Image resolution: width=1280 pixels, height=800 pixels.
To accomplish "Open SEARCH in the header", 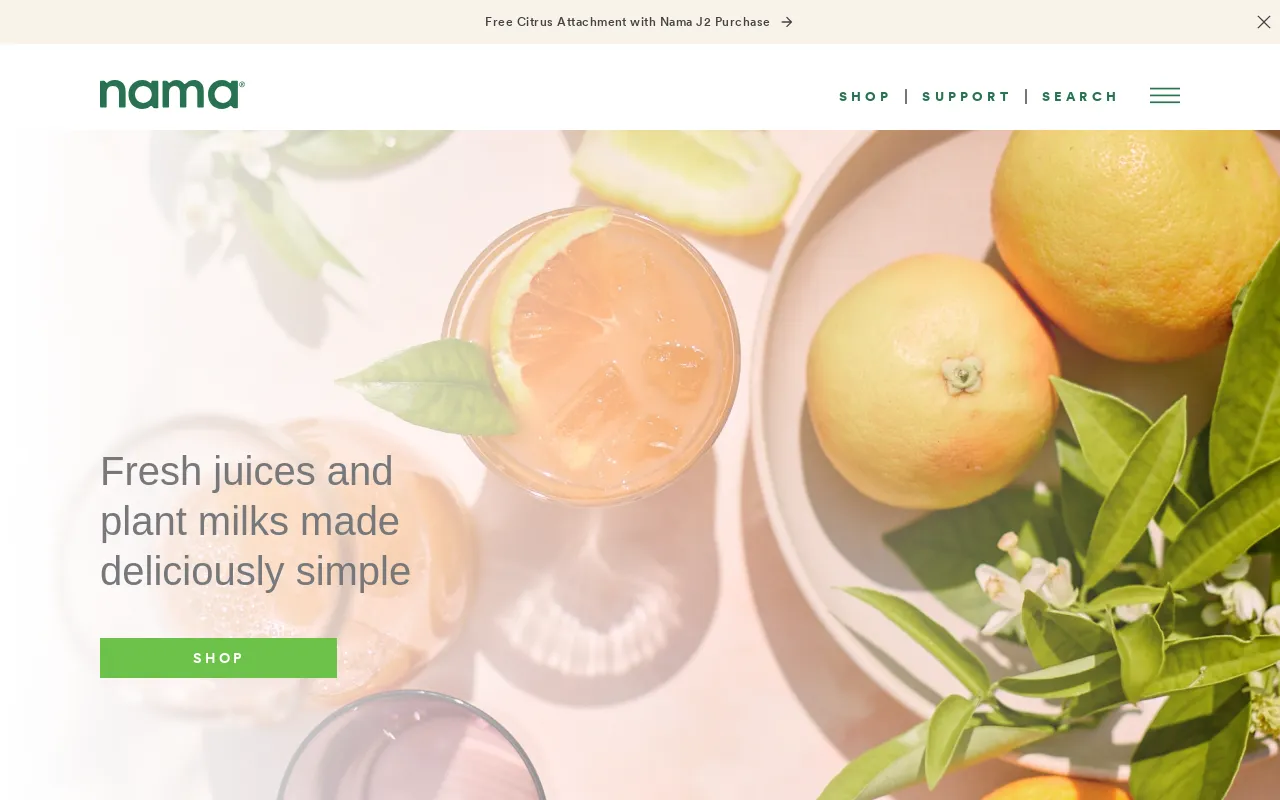I will tap(1080, 97).
